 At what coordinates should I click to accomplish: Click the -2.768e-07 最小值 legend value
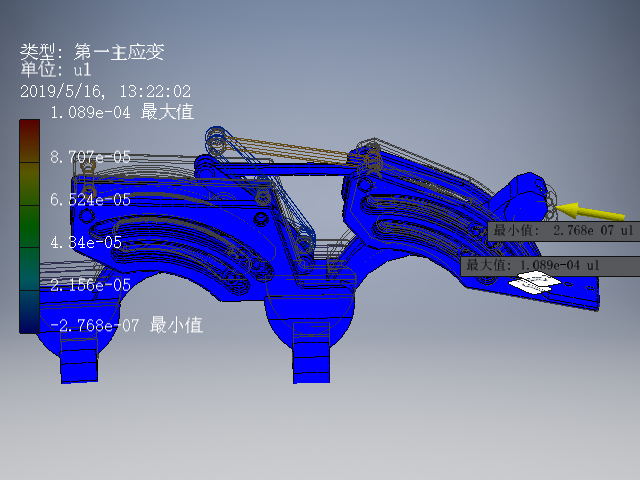[126, 325]
